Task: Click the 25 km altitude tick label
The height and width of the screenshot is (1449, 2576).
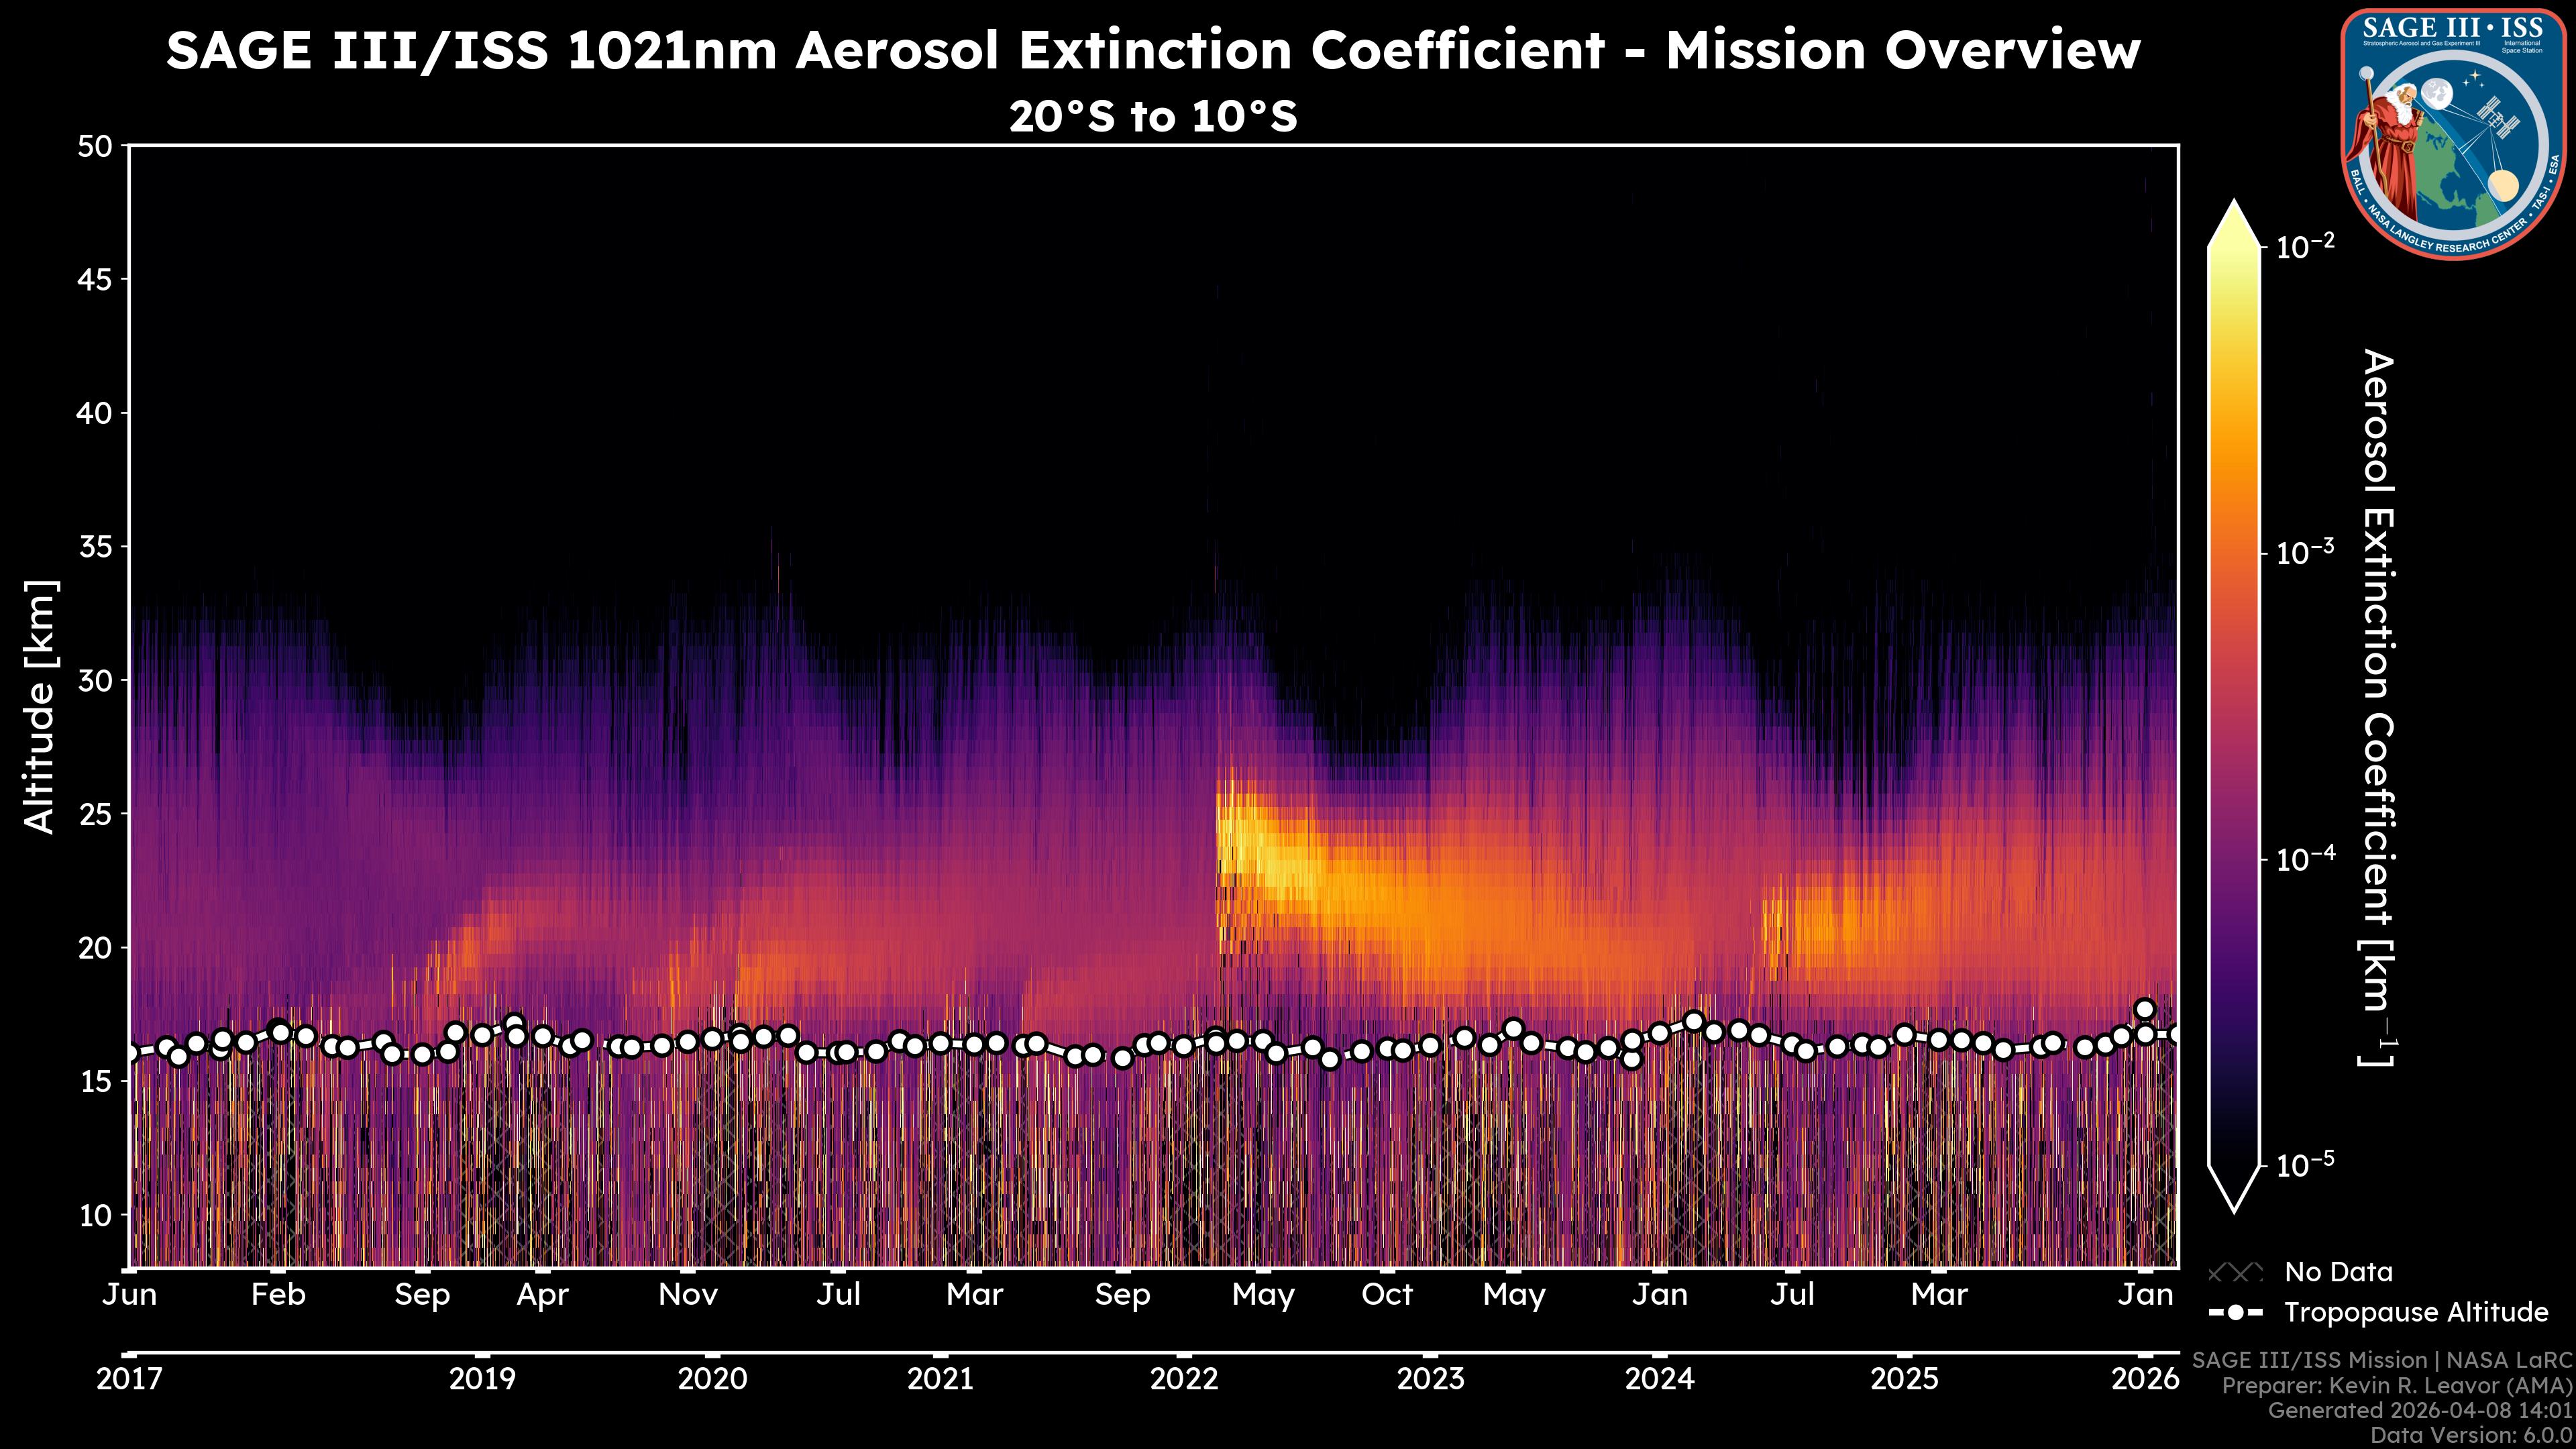Action: (x=95, y=814)
